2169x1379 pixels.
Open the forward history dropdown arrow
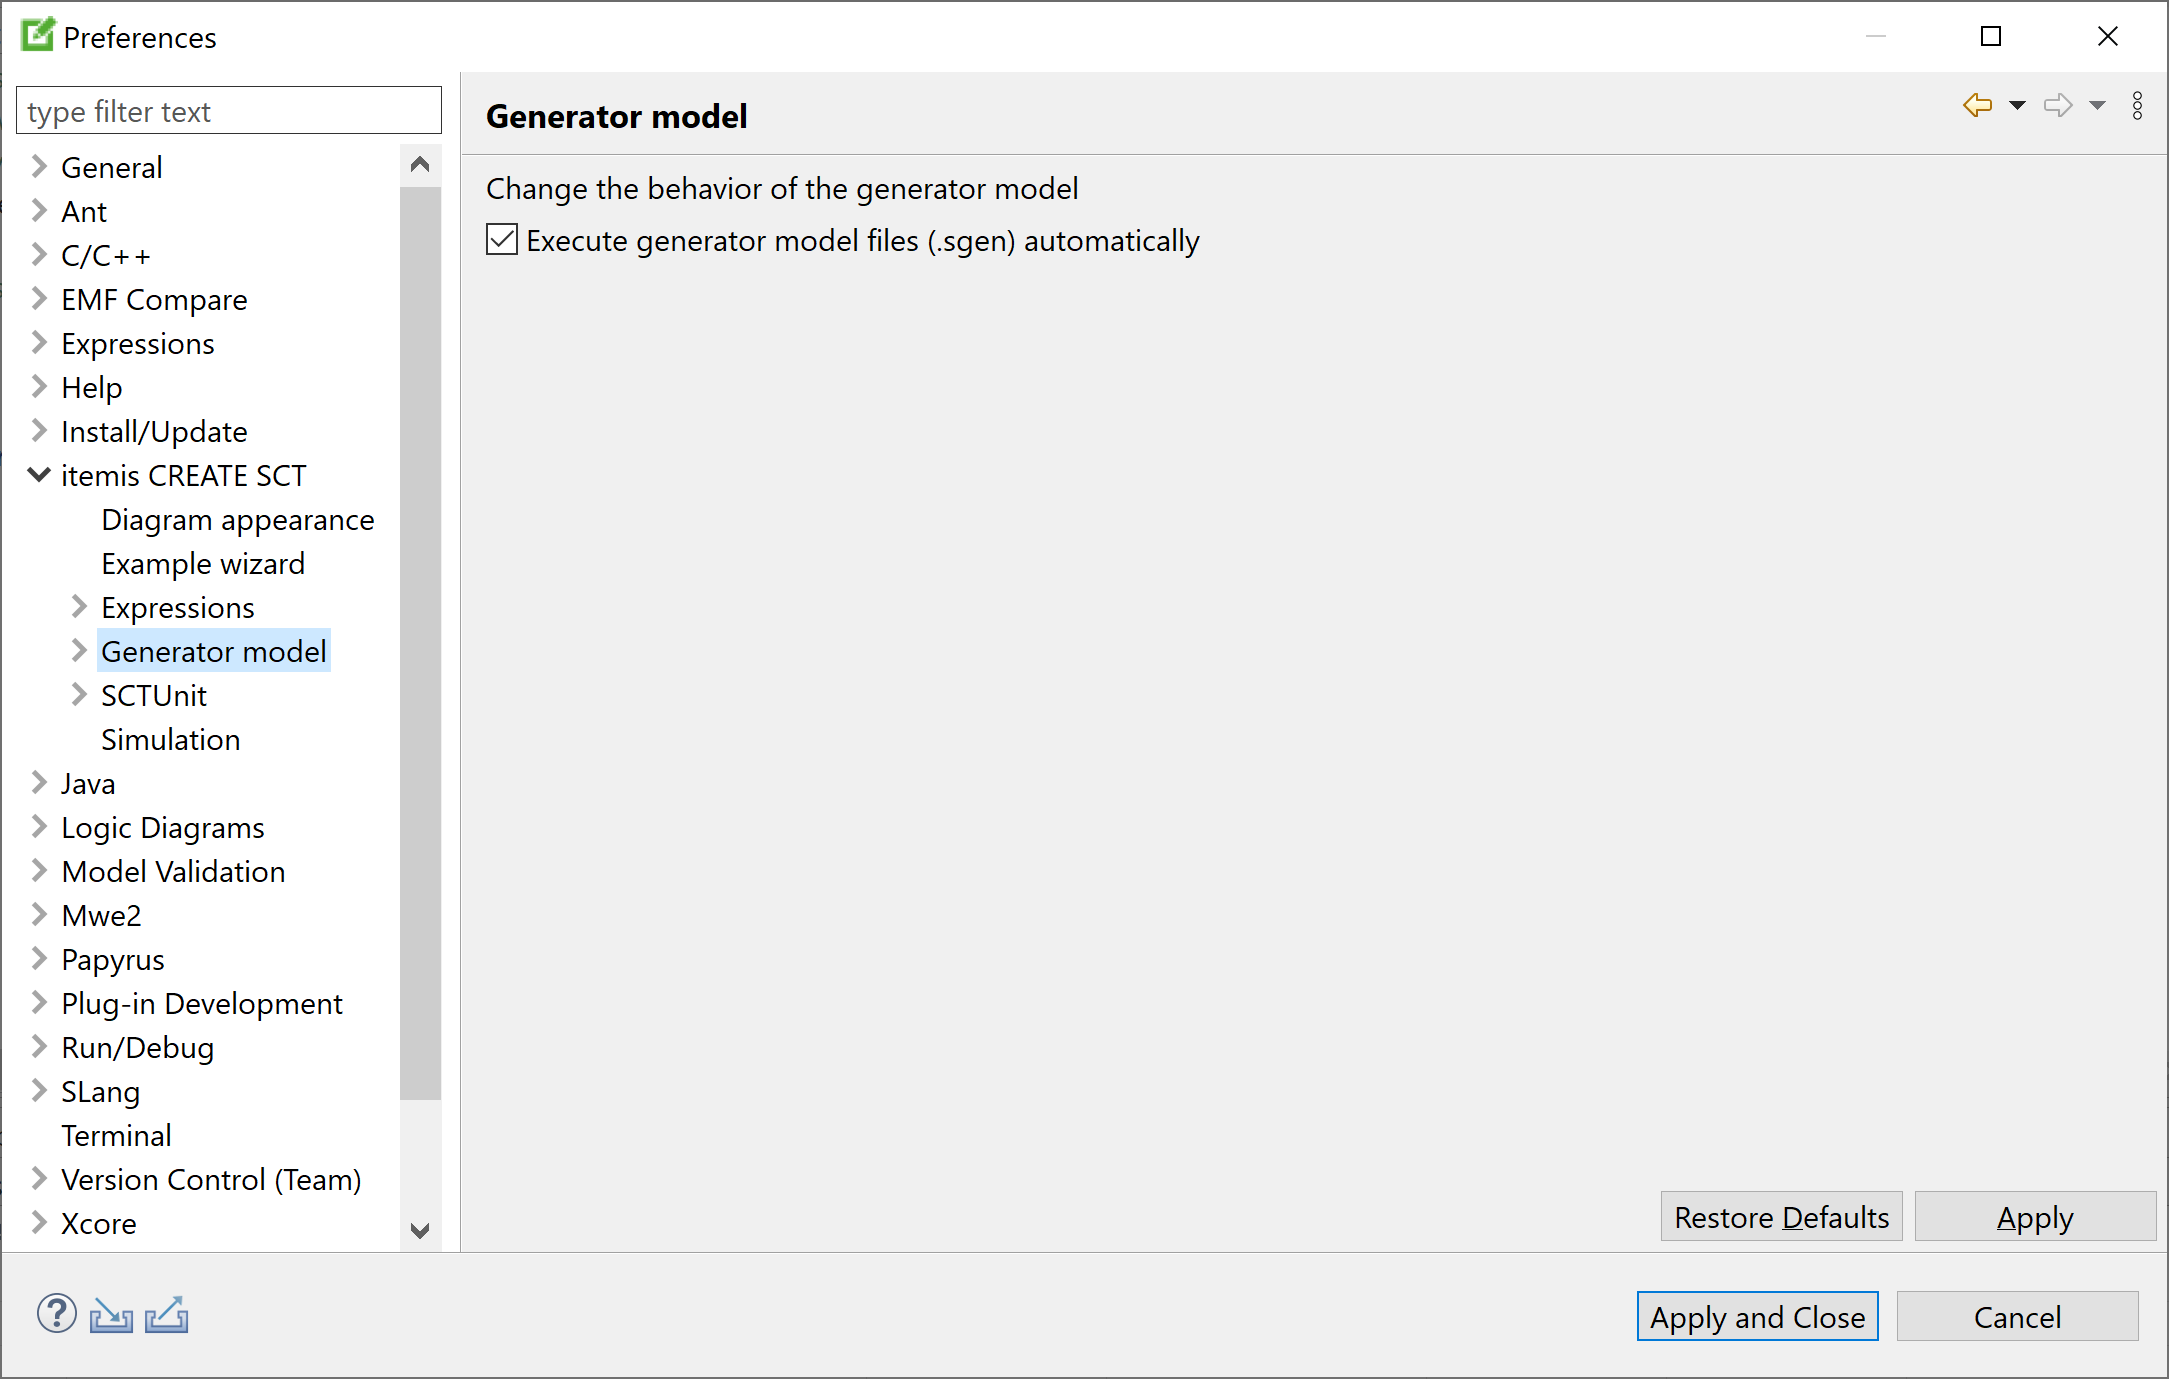[2097, 105]
